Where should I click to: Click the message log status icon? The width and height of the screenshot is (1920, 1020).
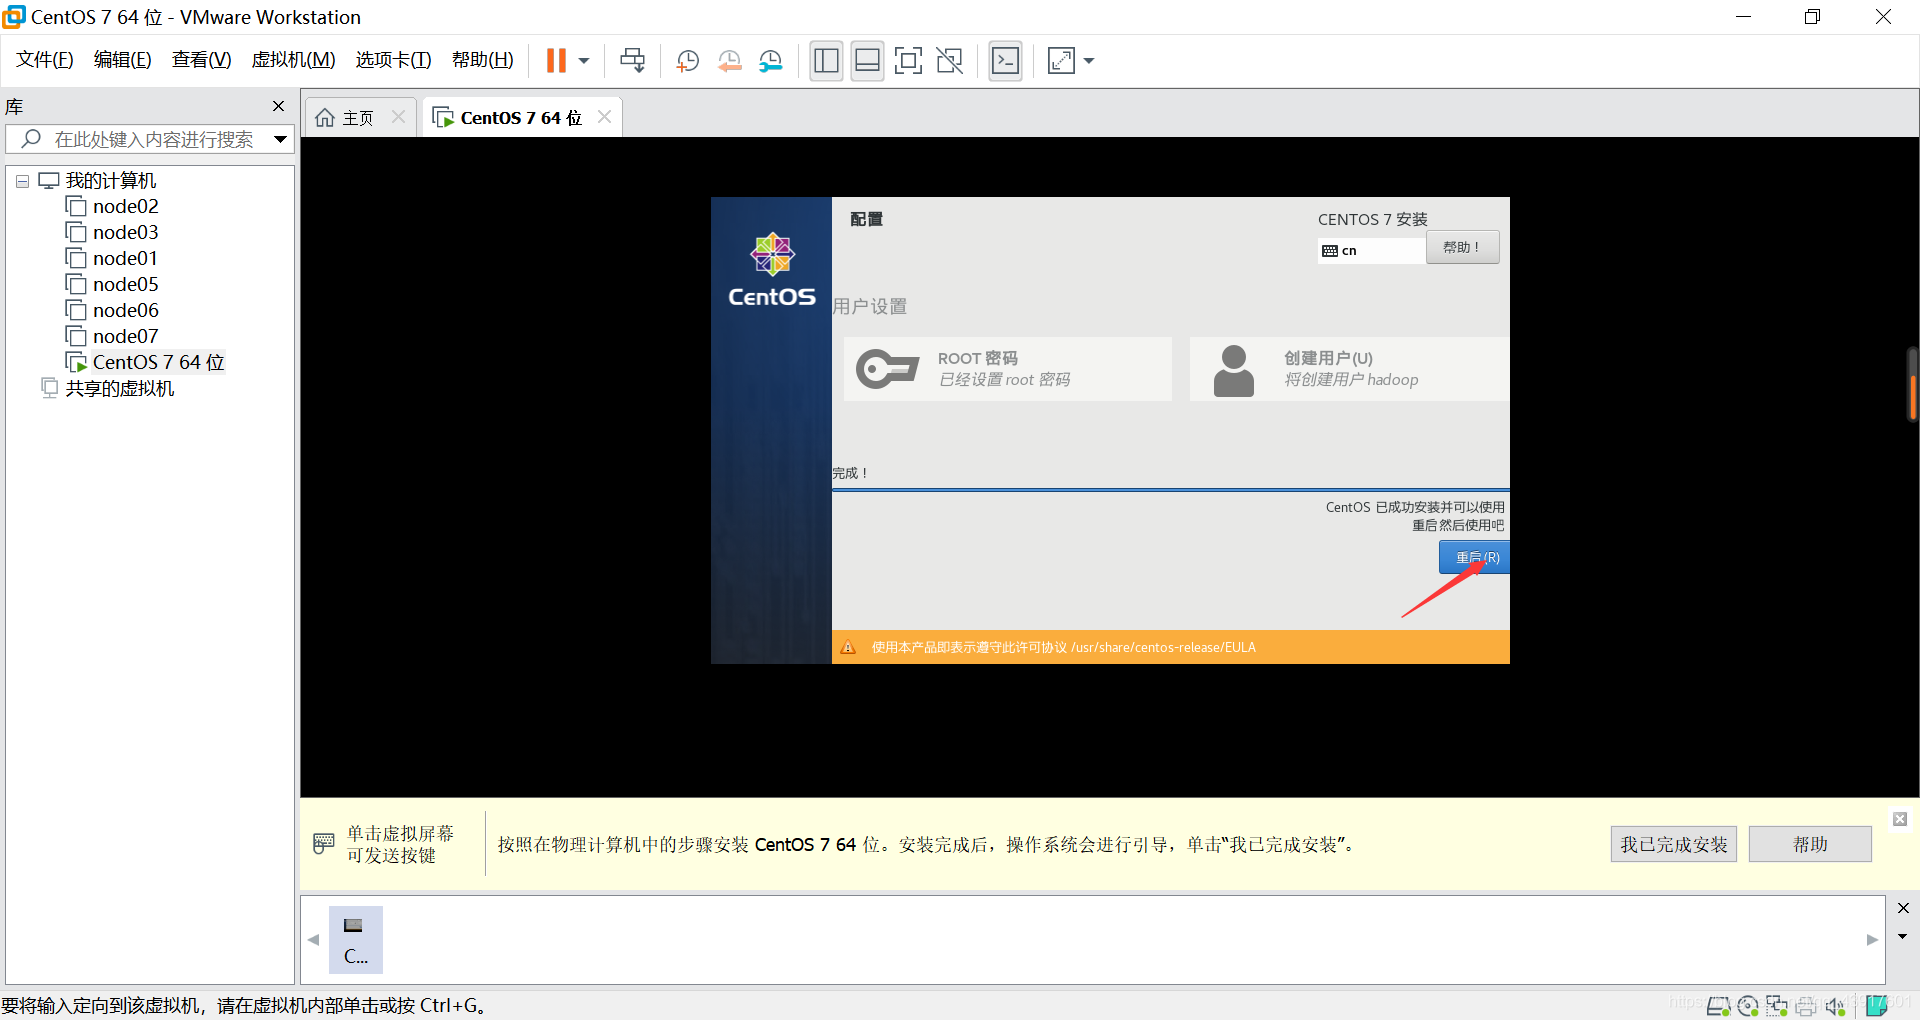[1877, 1006]
